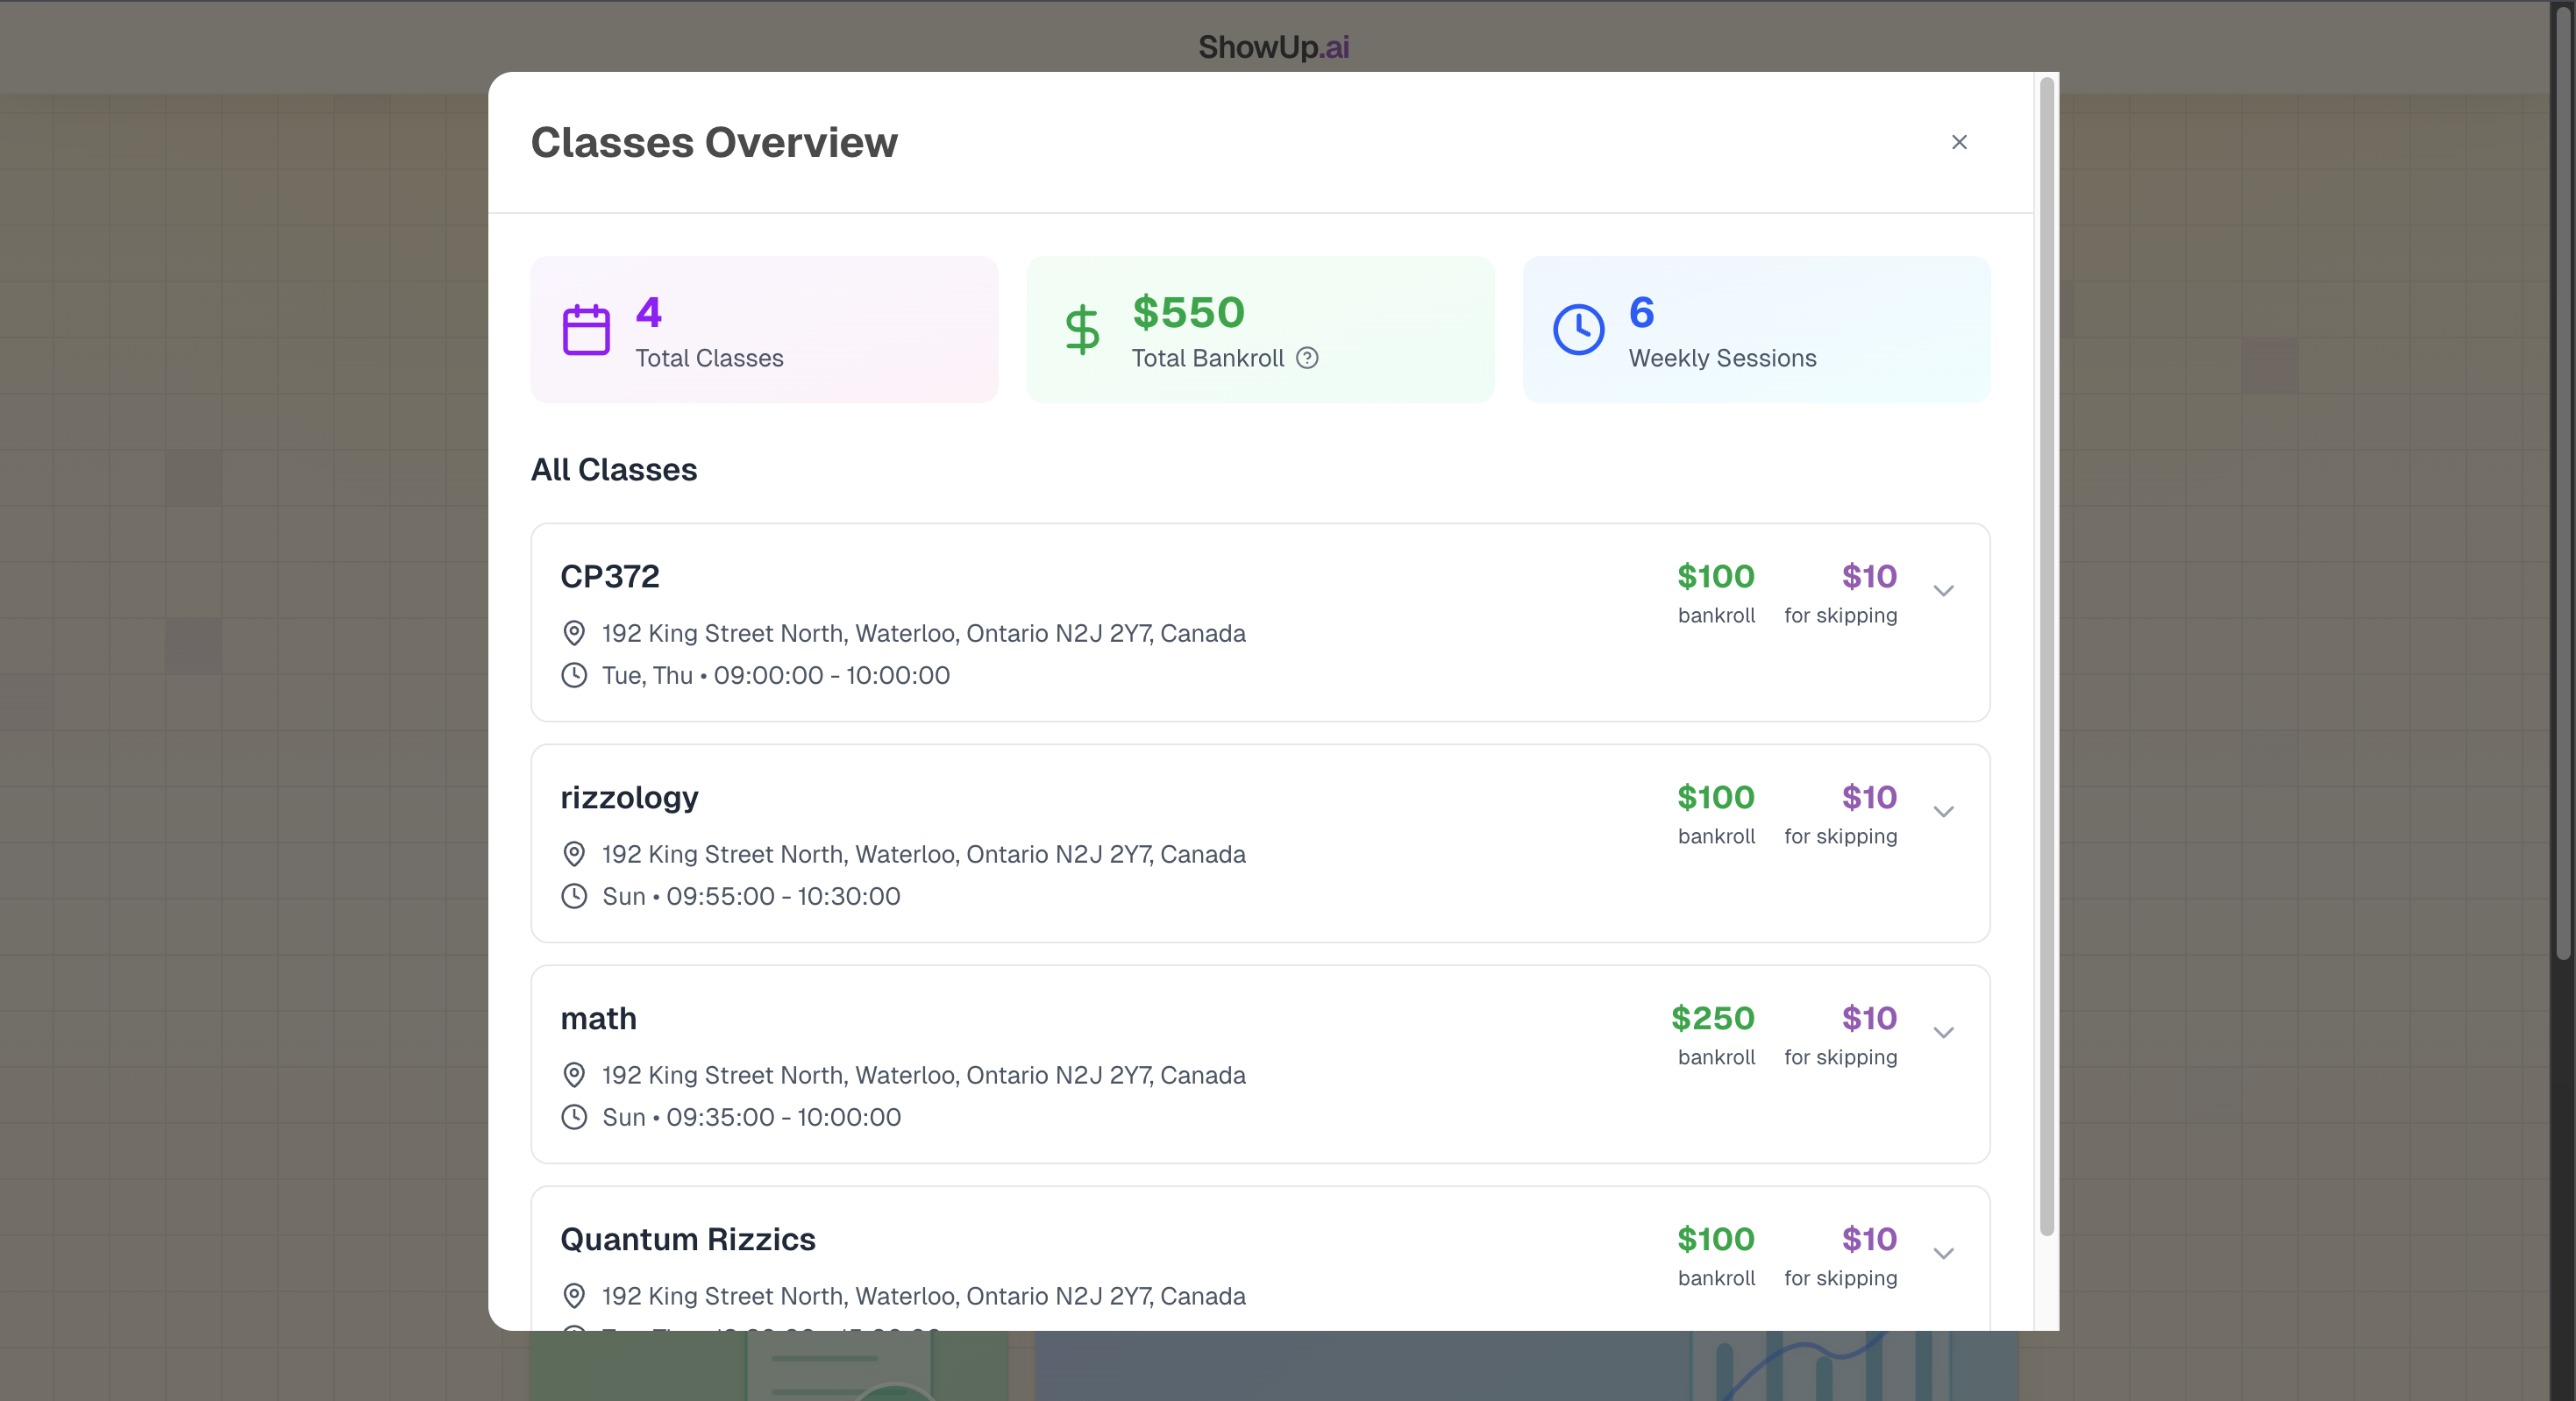Screen dimensions: 2576x1401
Task: Expand the rizzology class chevron
Action: point(1943,812)
